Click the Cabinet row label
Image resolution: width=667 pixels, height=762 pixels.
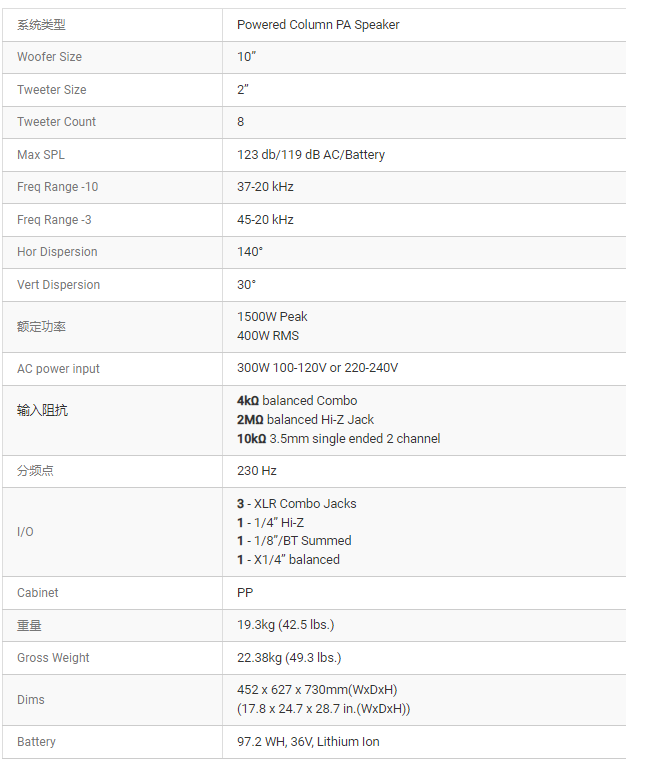point(38,593)
